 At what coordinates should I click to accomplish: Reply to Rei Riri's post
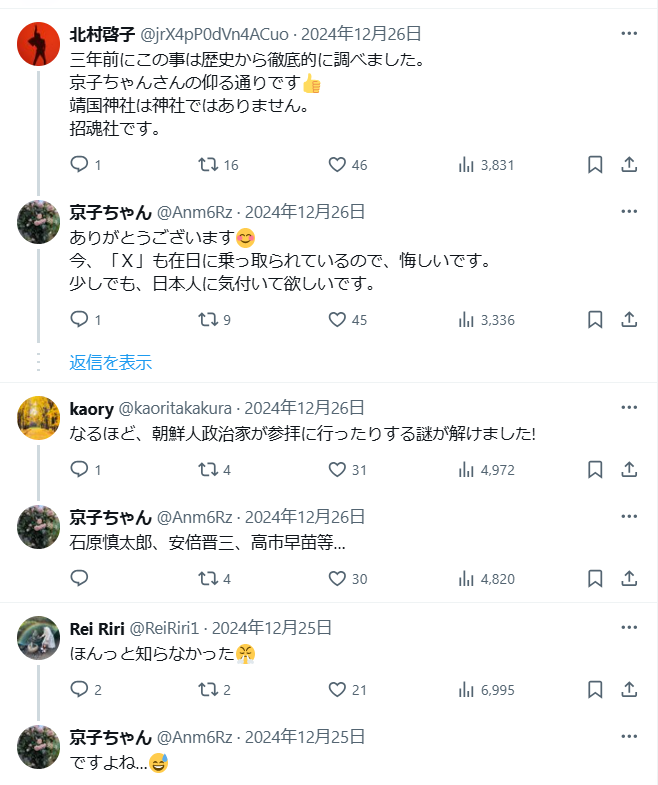coord(80,689)
